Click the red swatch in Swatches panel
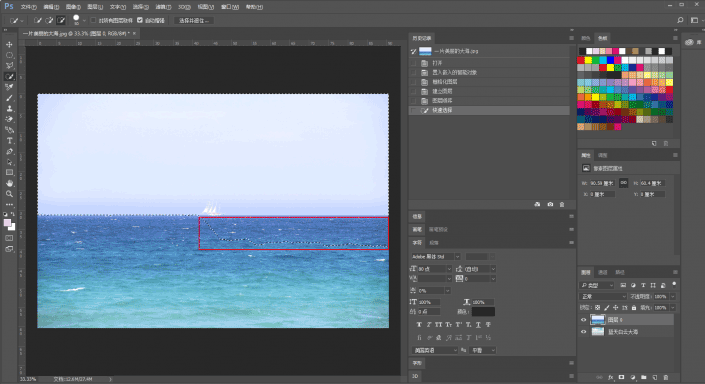The height and width of the screenshot is (384, 705). [x=581, y=60]
